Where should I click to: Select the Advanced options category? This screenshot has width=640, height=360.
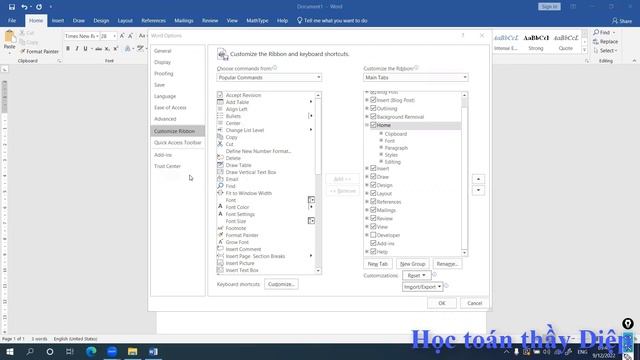(x=178, y=119)
